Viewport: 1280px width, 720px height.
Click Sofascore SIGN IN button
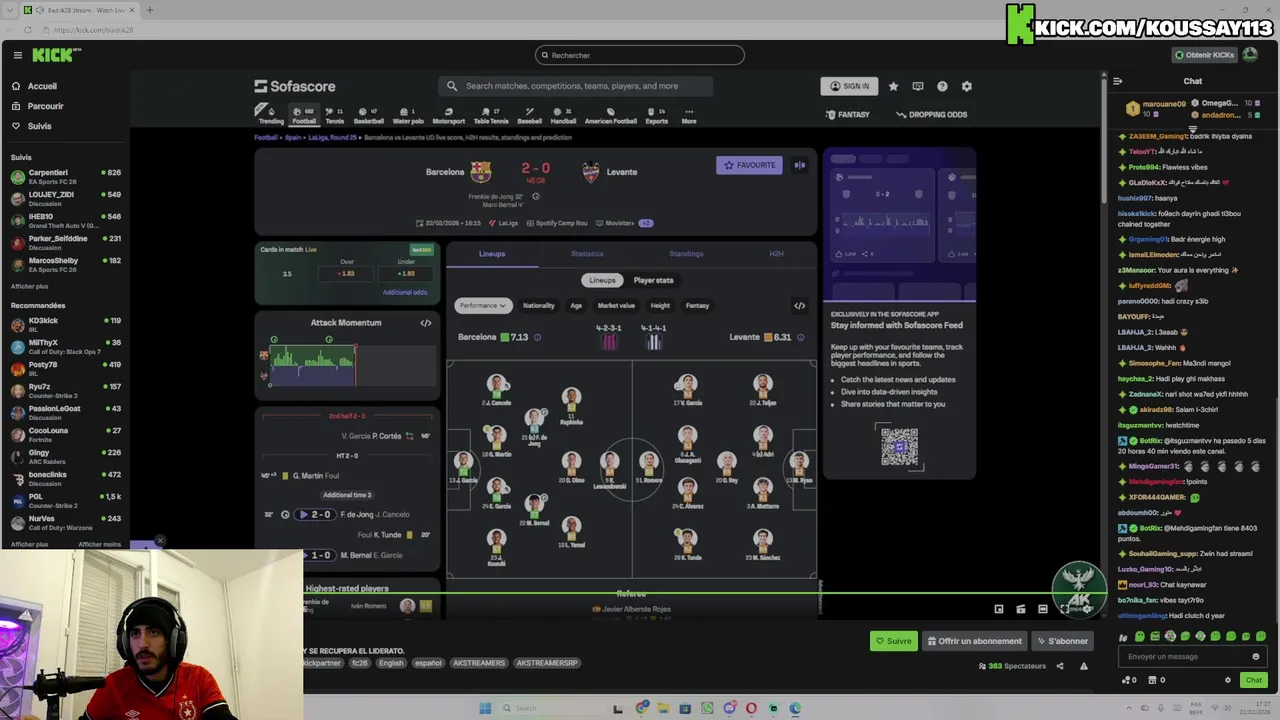[849, 86]
